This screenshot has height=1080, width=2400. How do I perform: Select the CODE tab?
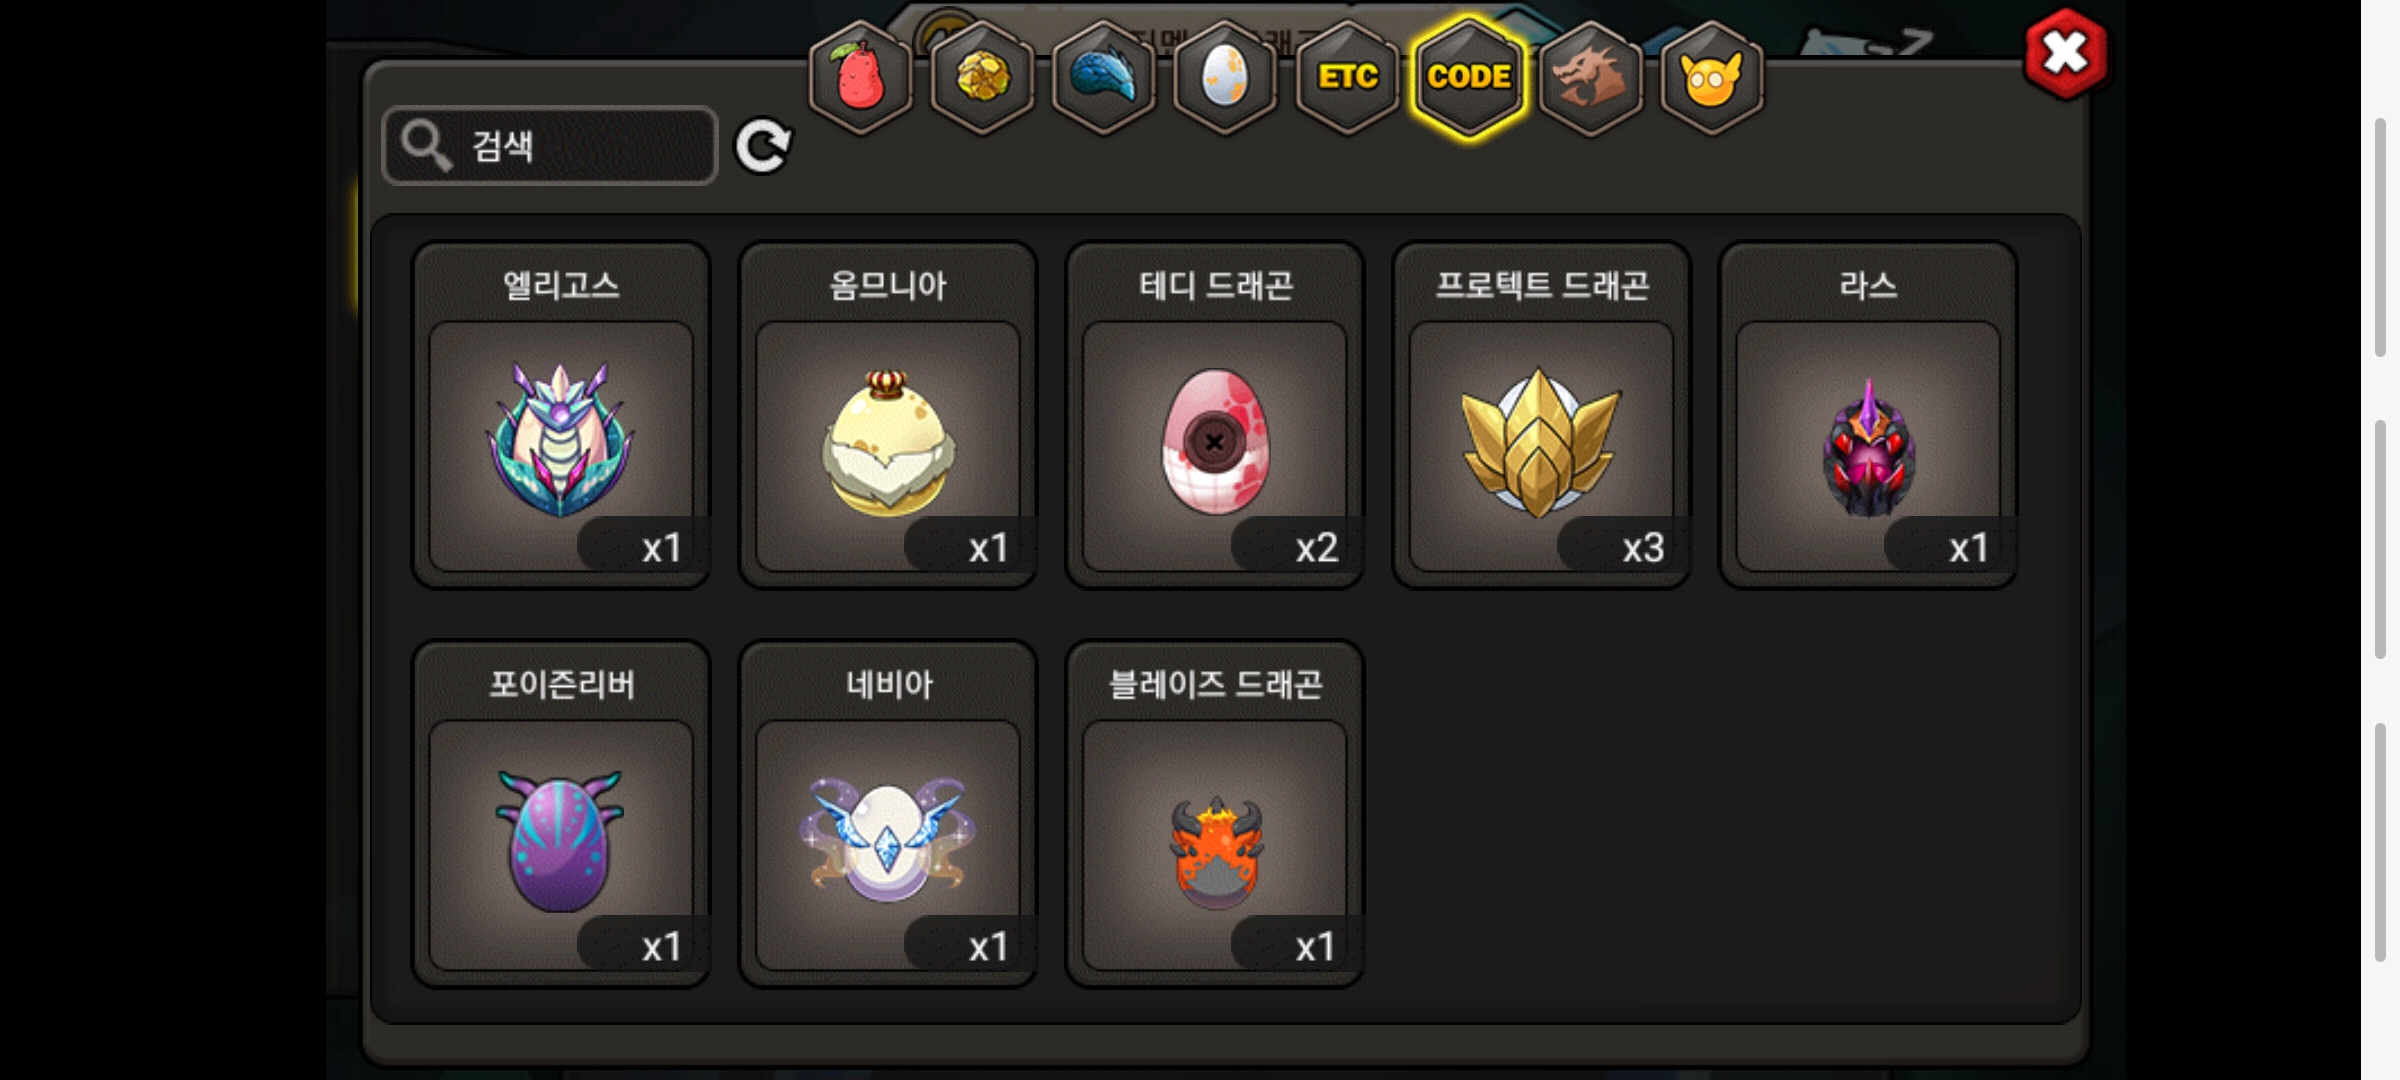(1469, 78)
